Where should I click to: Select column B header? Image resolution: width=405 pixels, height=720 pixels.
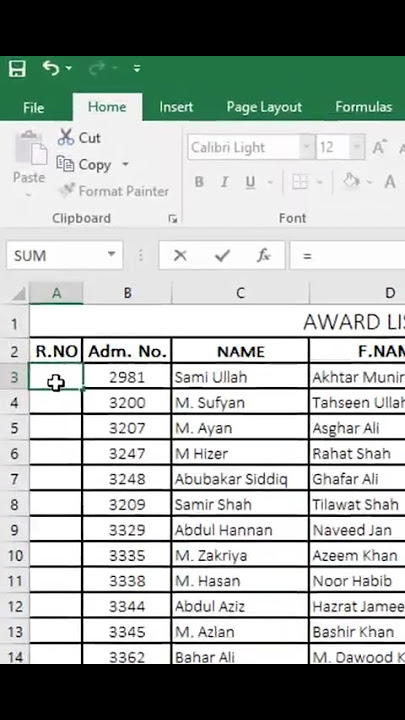127,293
